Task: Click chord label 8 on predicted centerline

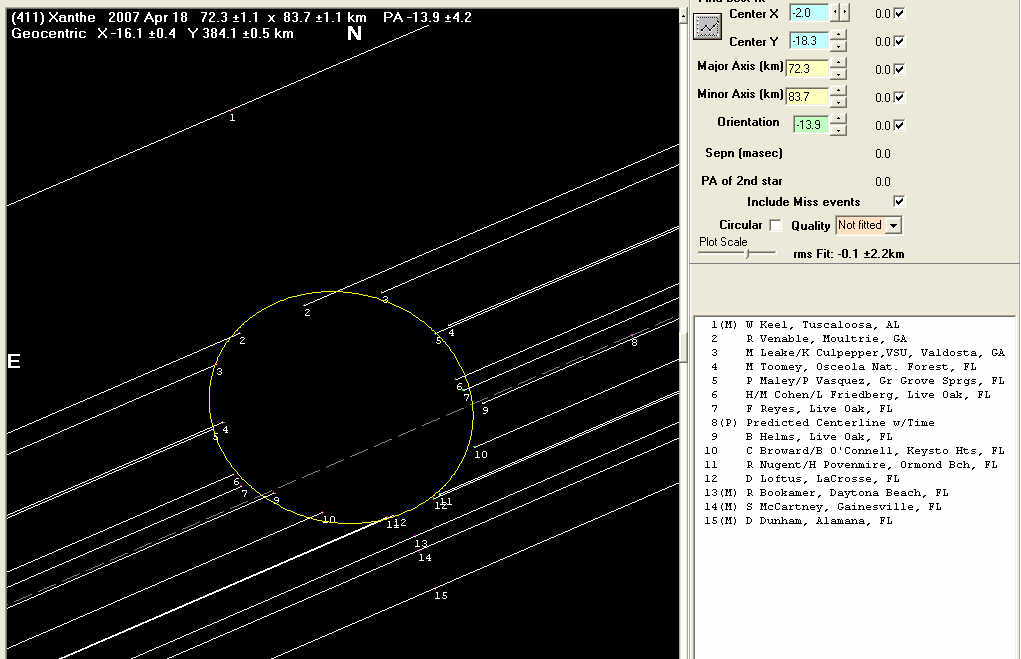Action: click(x=634, y=342)
